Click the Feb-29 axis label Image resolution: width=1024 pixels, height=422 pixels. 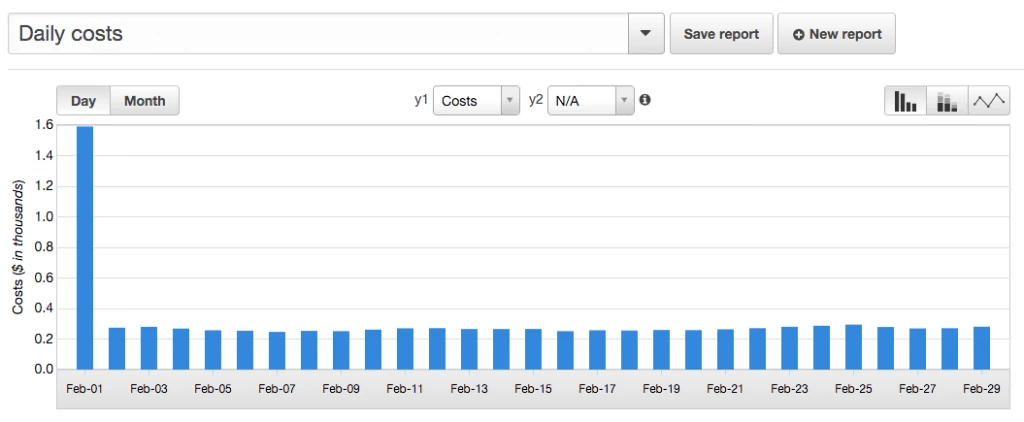pyautogui.click(x=981, y=389)
